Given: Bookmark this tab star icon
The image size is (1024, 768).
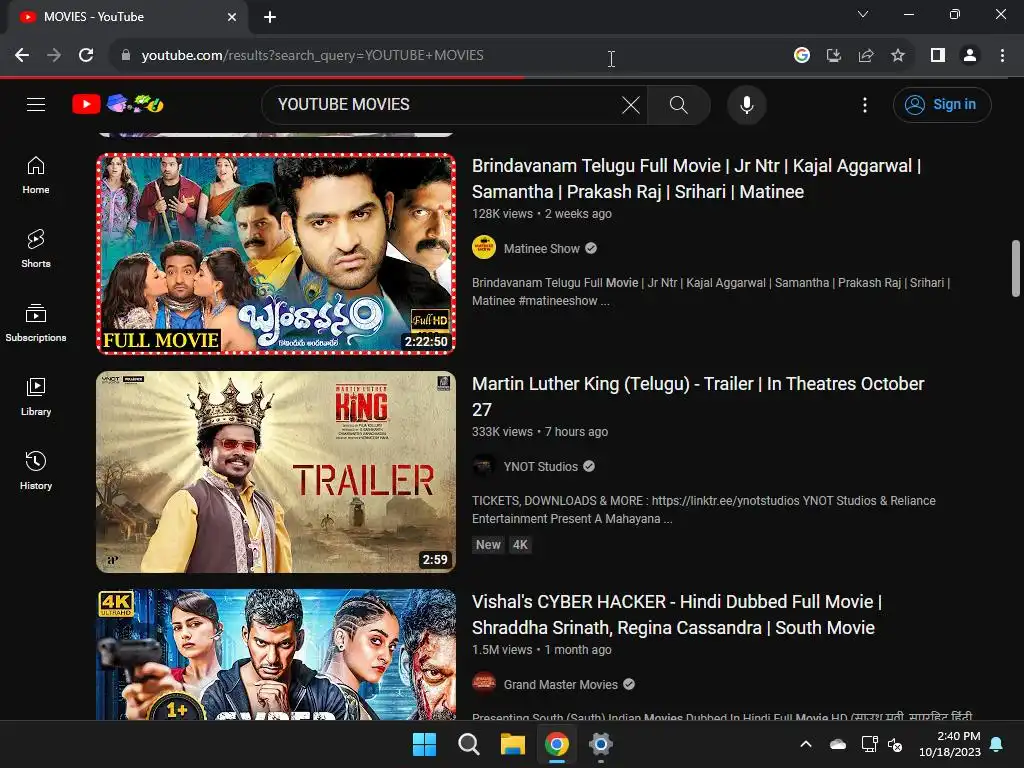Looking at the screenshot, I should (x=898, y=56).
